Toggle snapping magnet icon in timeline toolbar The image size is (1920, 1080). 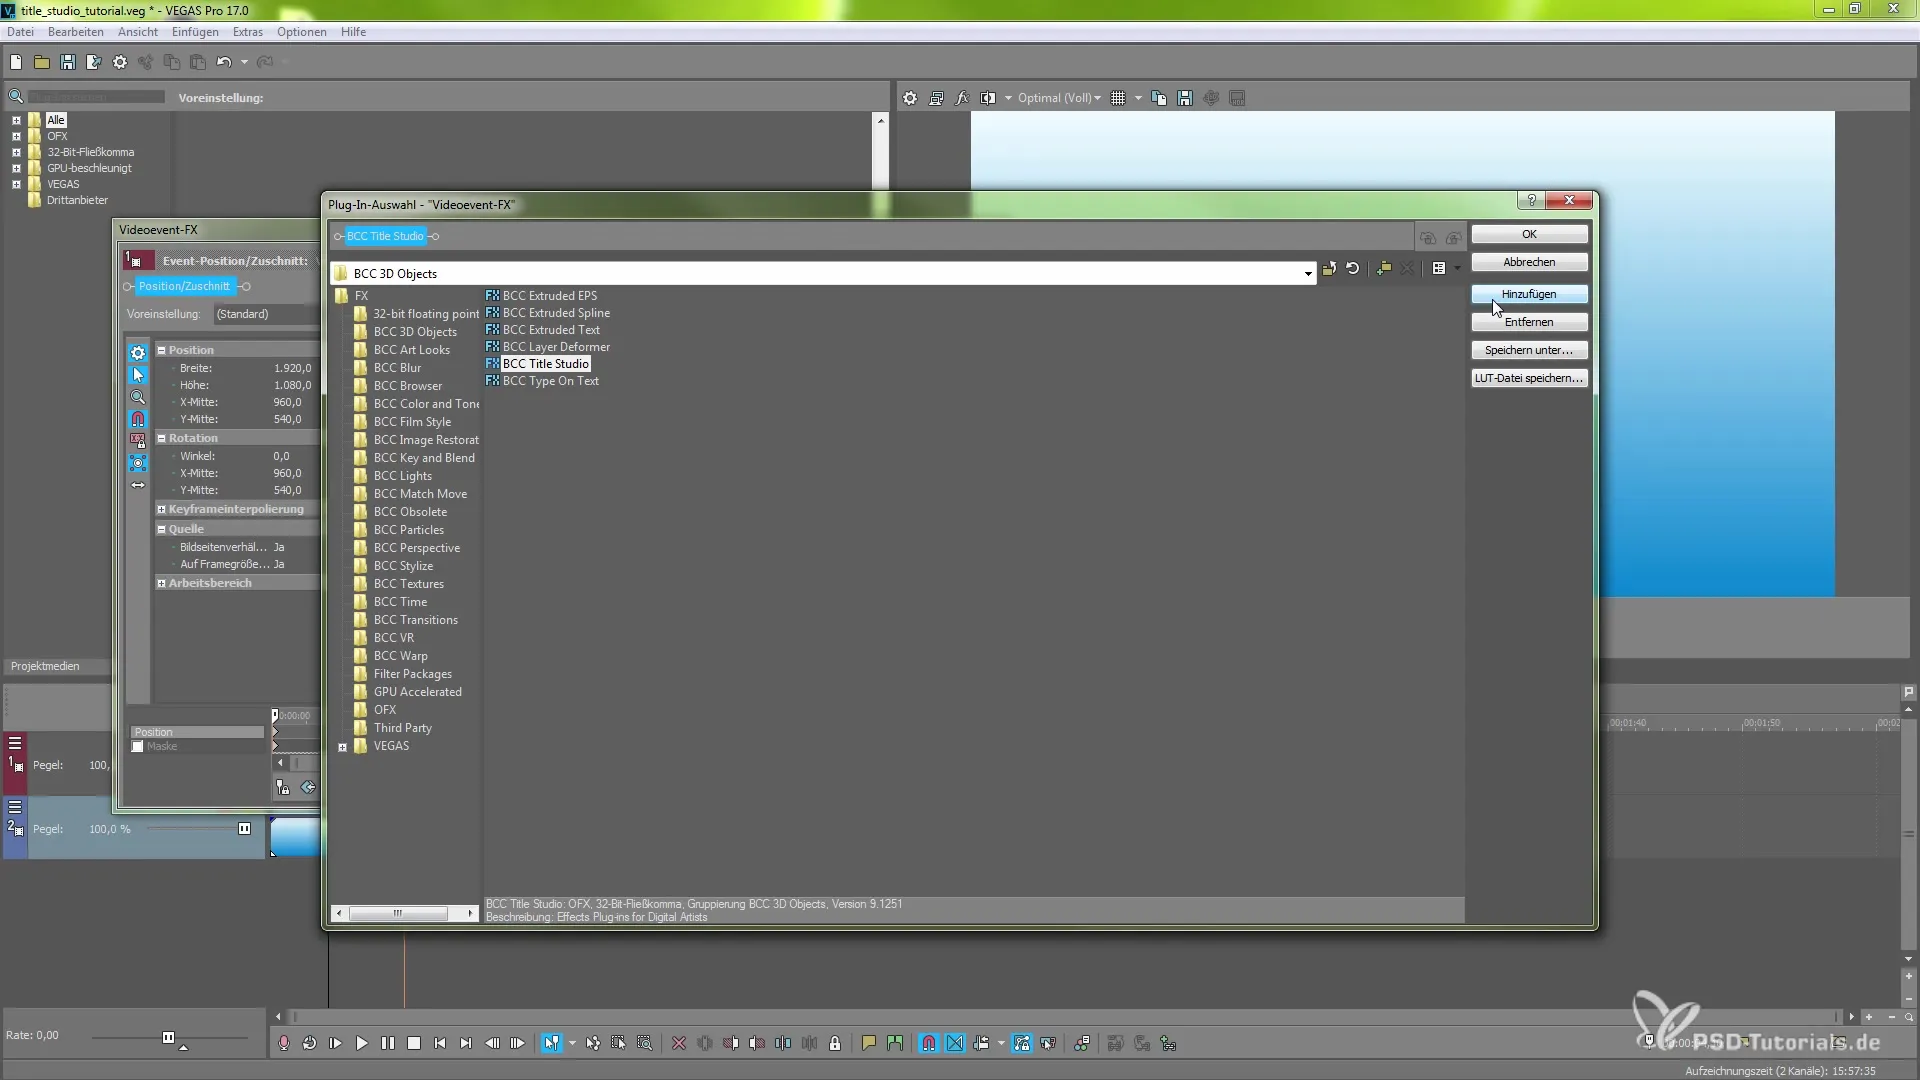coord(929,1043)
